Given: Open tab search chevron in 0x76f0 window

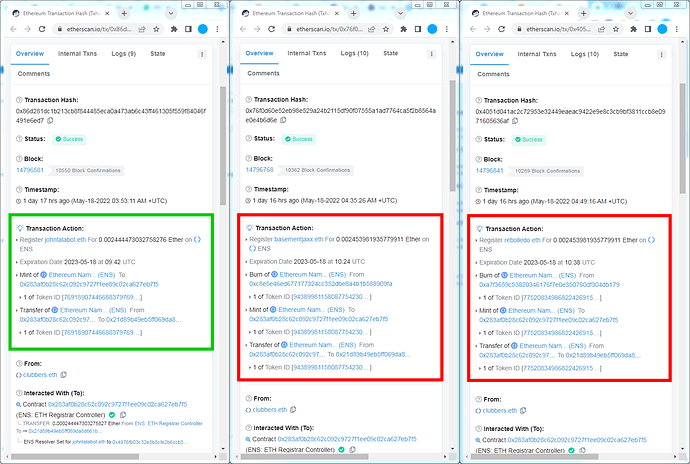Looking at the screenshot, I should (x=400, y=13).
